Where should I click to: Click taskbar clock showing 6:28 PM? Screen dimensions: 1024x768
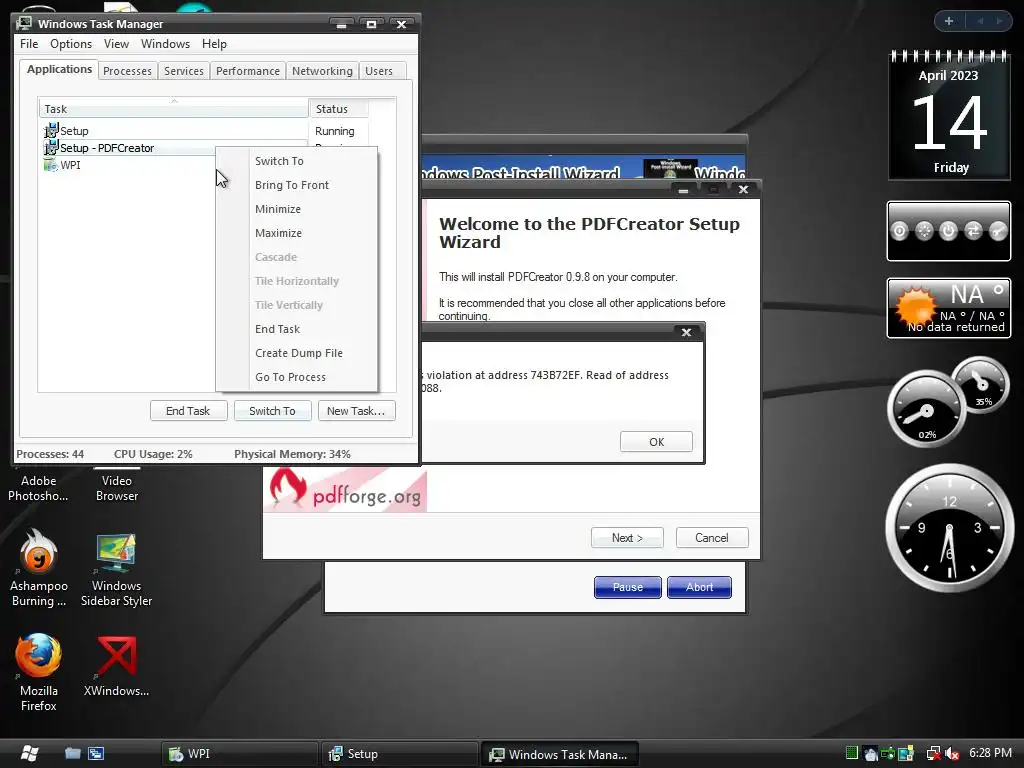[x=990, y=753]
